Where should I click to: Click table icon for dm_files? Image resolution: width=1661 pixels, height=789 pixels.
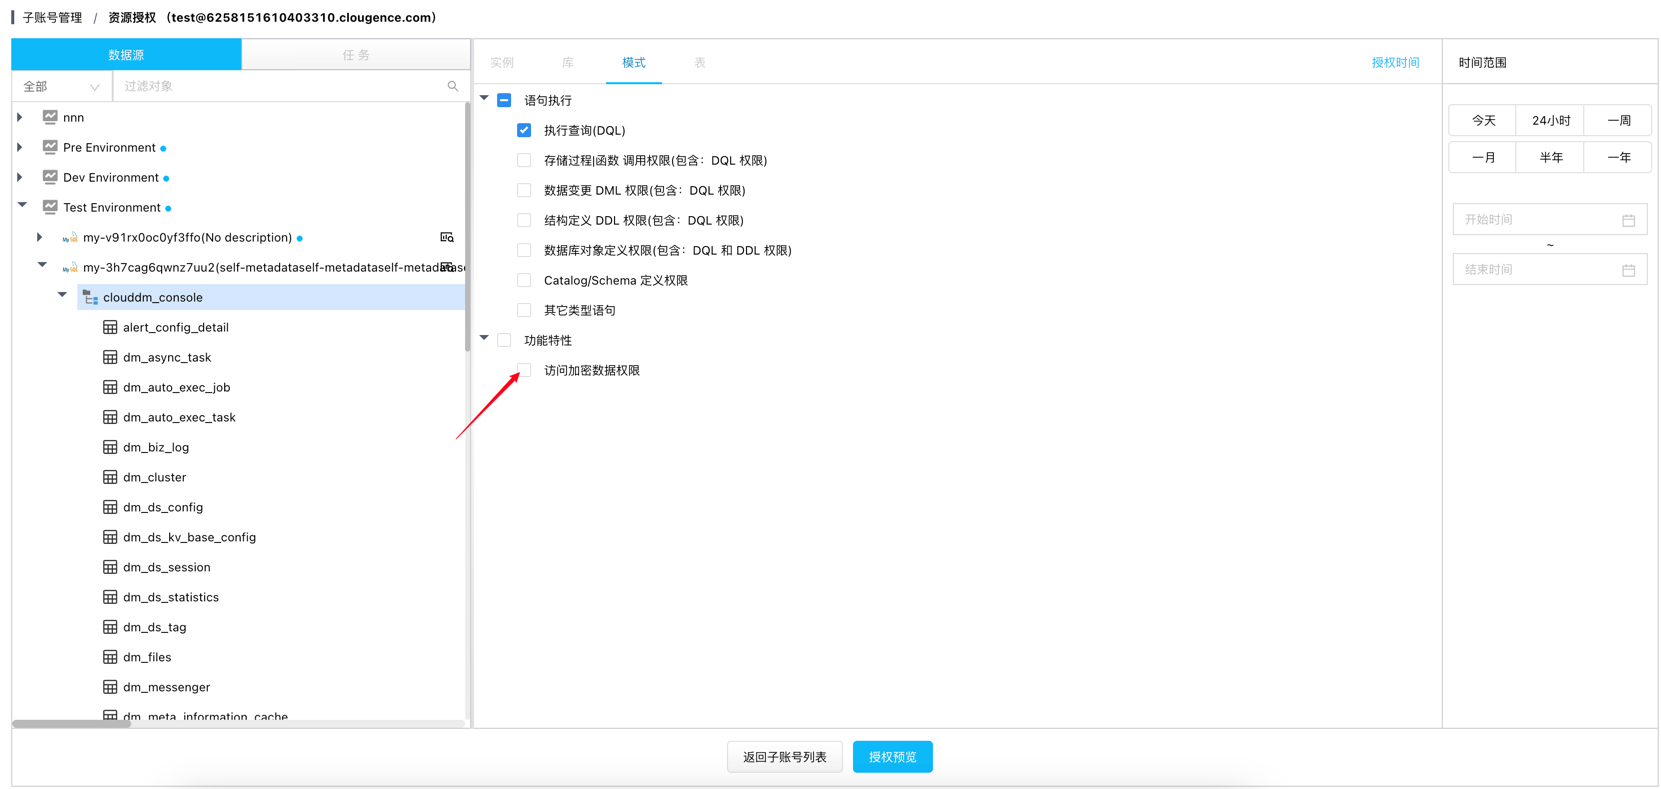click(x=110, y=657)
